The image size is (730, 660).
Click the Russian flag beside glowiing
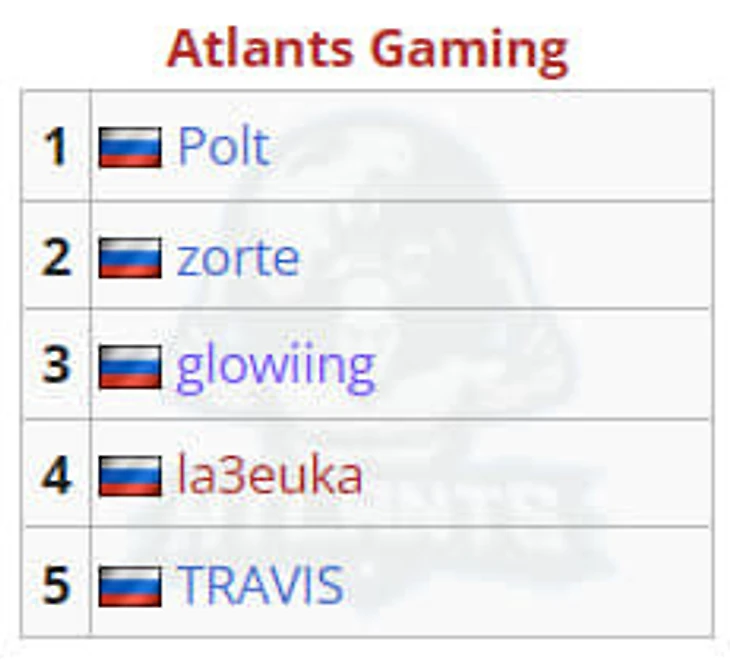[130, 367]
